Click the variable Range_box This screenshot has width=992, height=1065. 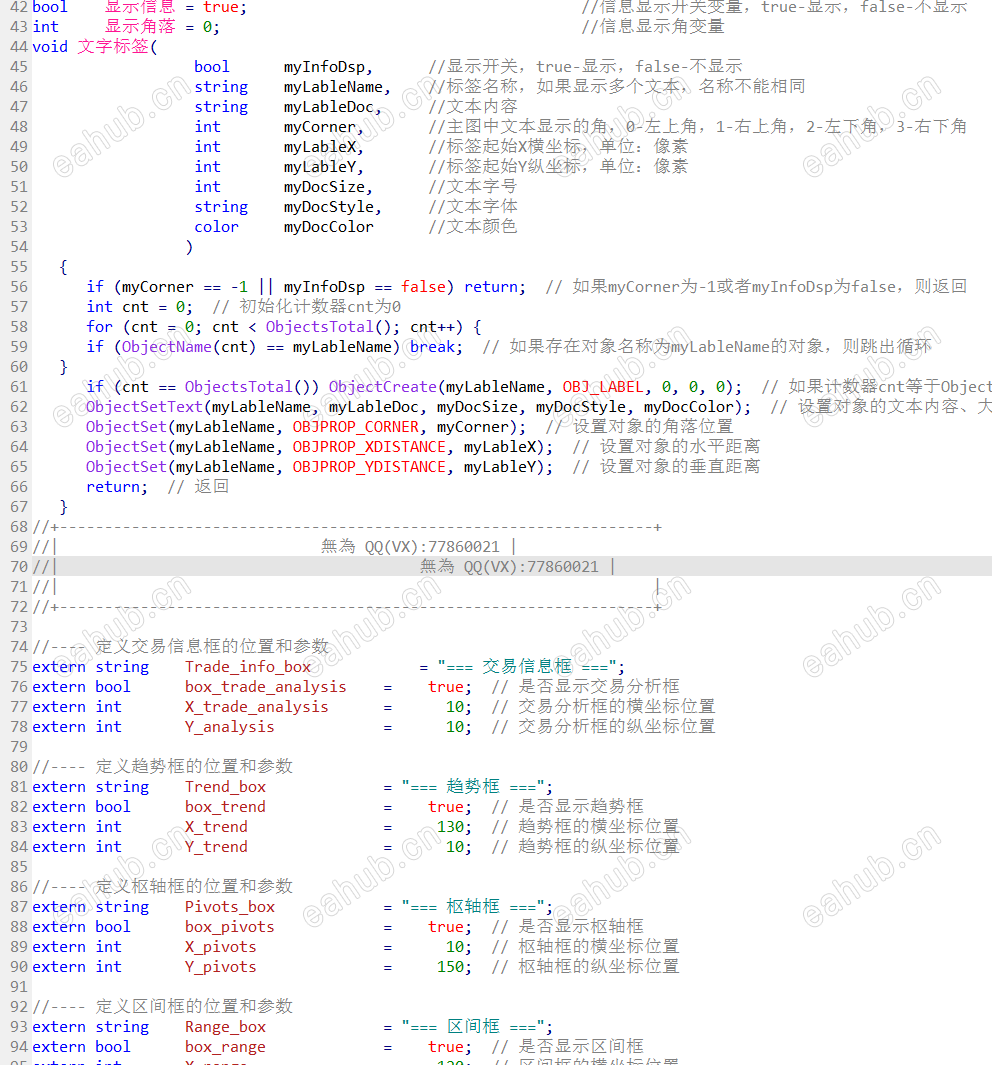click(225, 1027)
